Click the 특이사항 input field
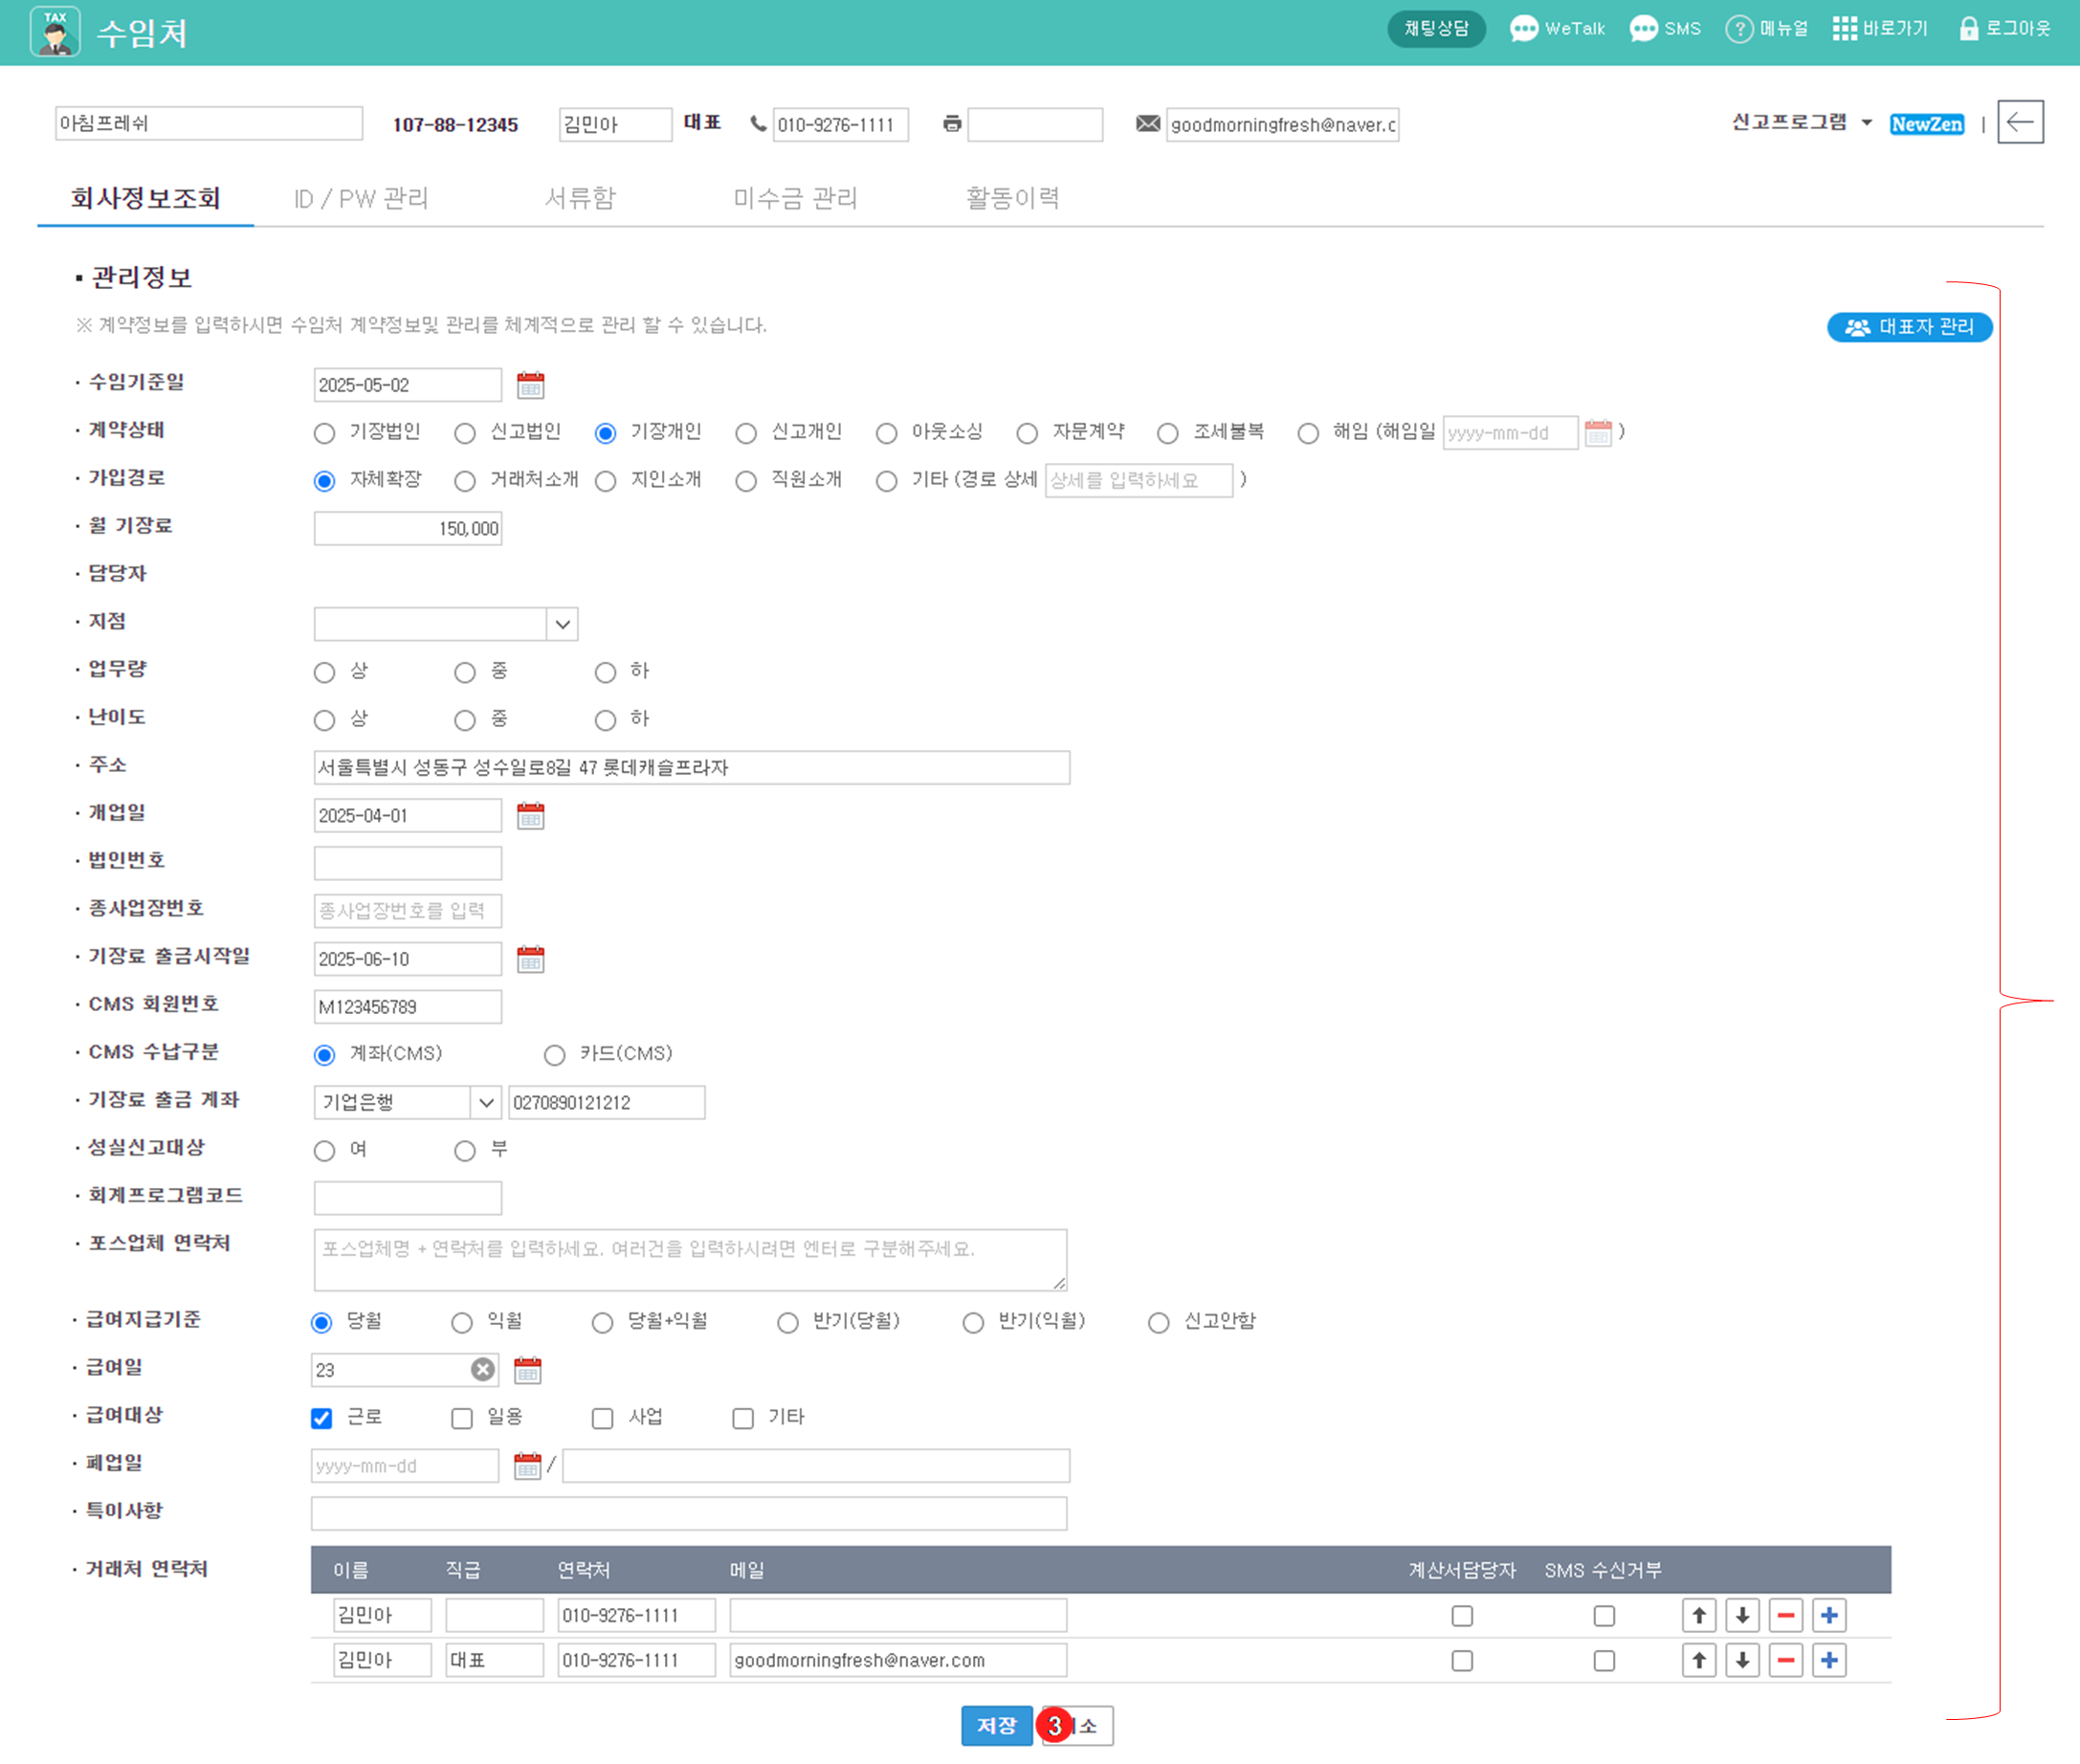This screenshot has height=1764, width=2080. pos(688,1514)
